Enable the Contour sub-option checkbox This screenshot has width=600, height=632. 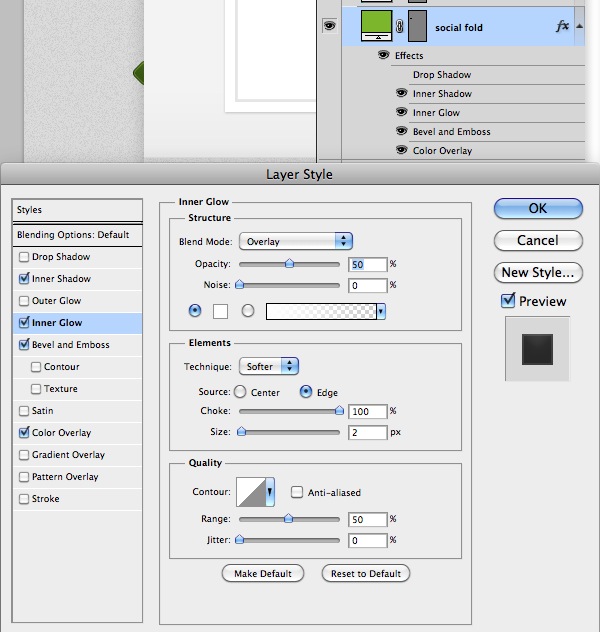(x=36, y=367)
